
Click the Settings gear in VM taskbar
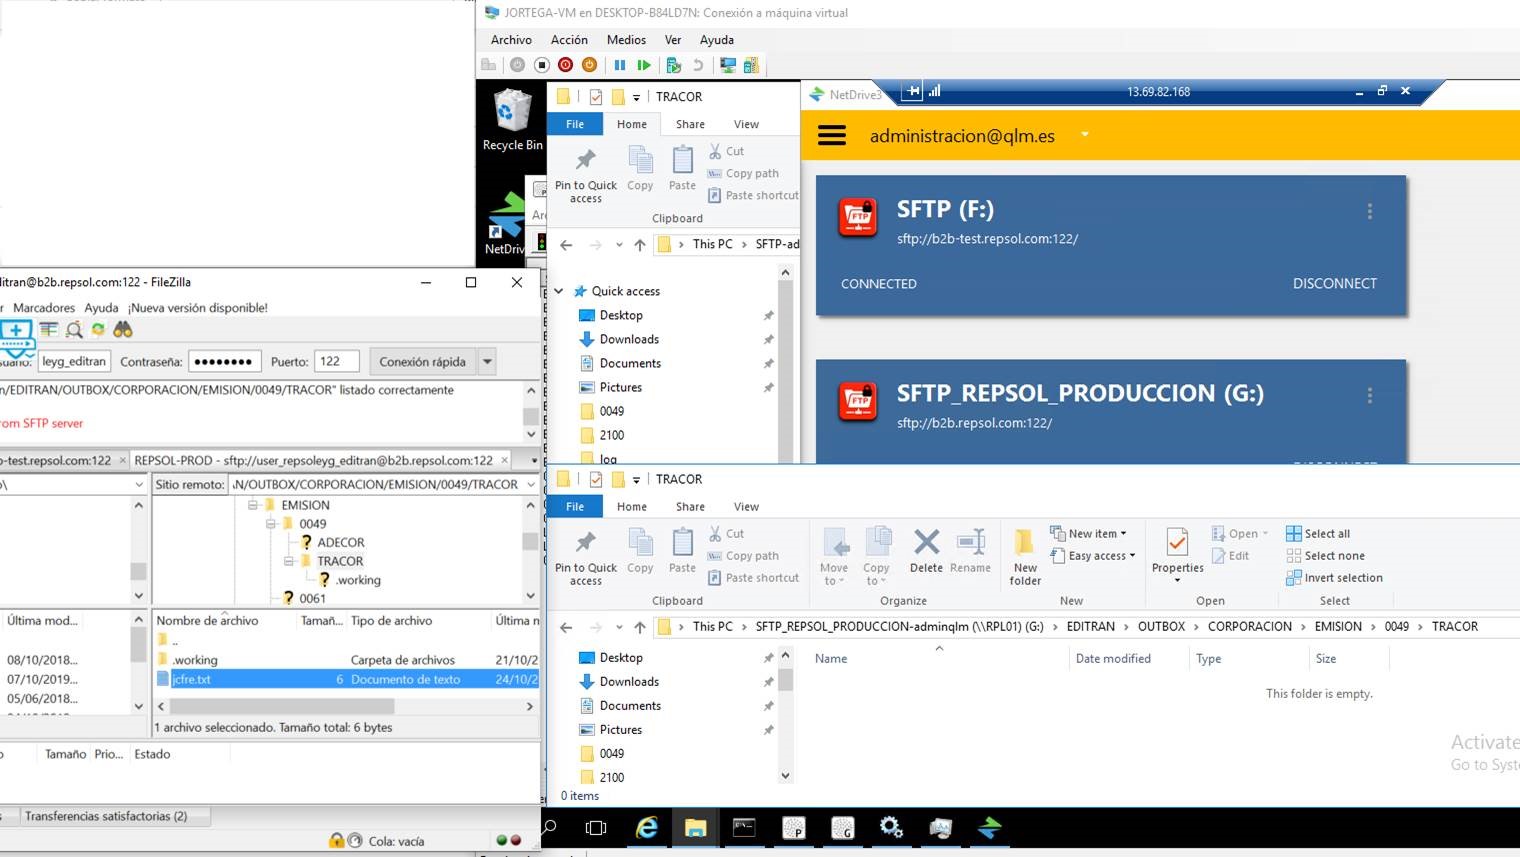pos(891,828)
